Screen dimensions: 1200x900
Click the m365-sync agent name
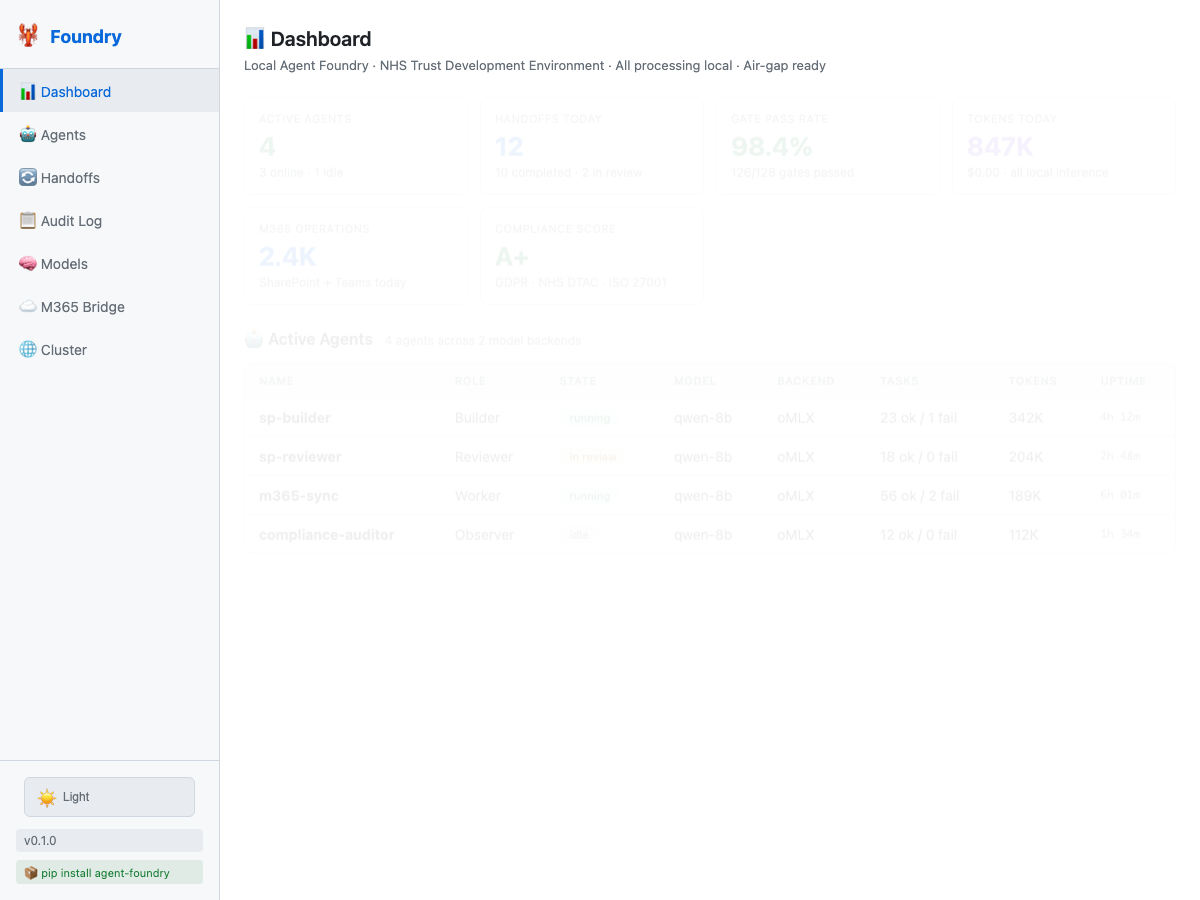tap(299, 496)
